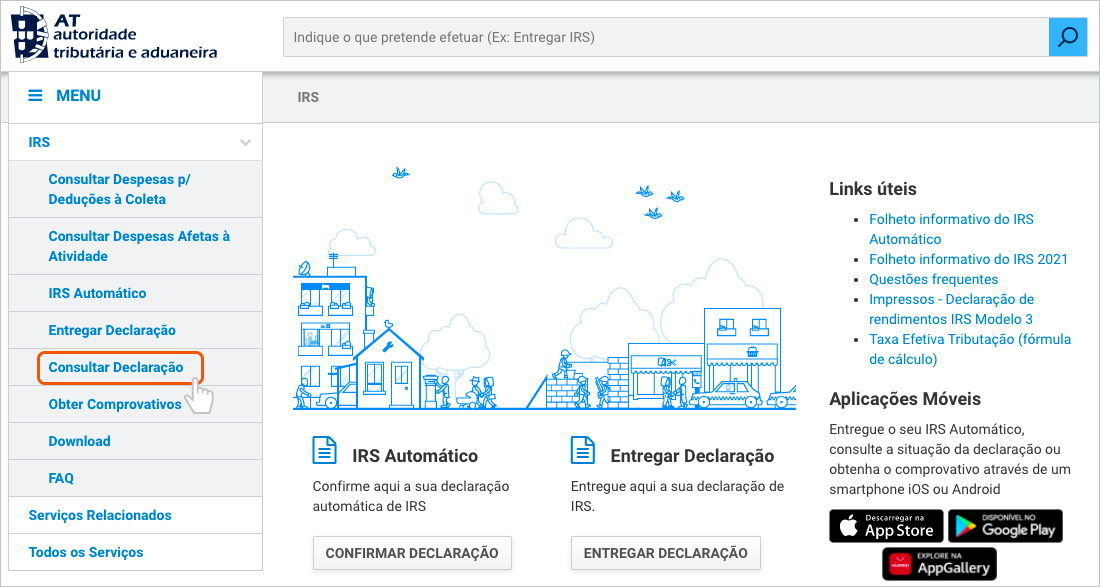This screenshot has width=1100, height=587.
Task: Open the App Store download badge
Action: click(x=886, y=526)
